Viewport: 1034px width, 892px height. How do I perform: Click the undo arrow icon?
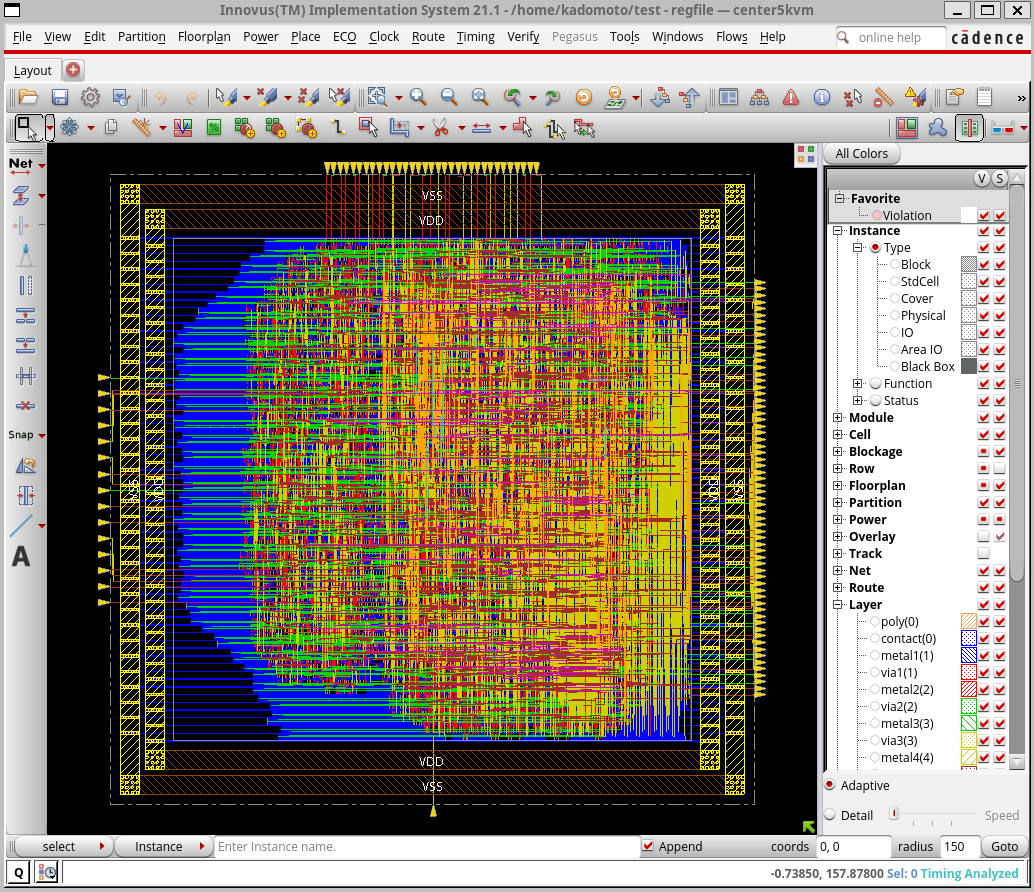(x=161, y=98)
